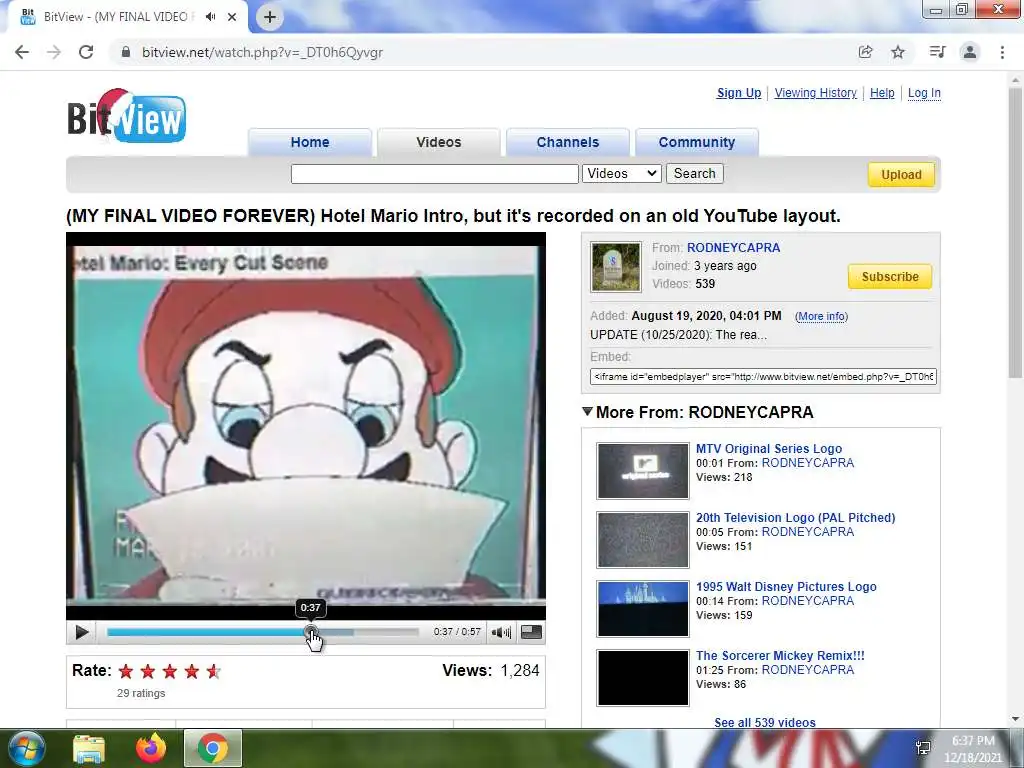The height and width of the screenshot is (768, 1024).
Task: Click the video seek bar handle
Action: click(x=311, y=632)
